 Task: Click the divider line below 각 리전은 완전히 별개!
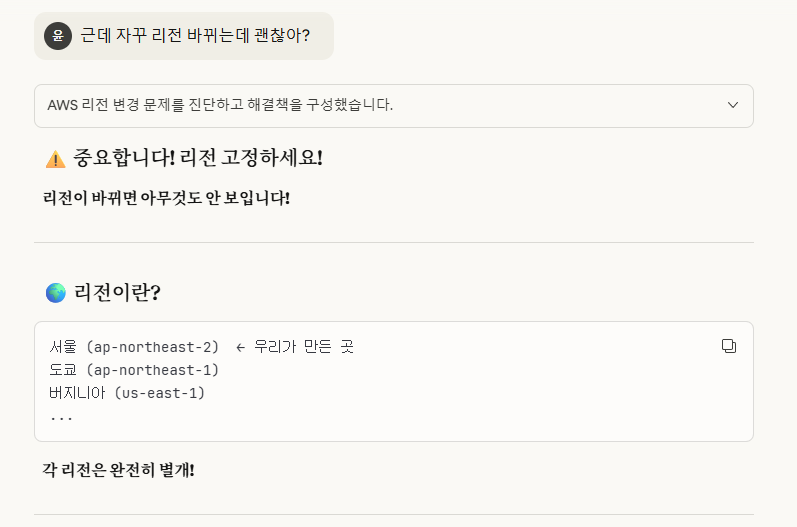coord(394,514)
